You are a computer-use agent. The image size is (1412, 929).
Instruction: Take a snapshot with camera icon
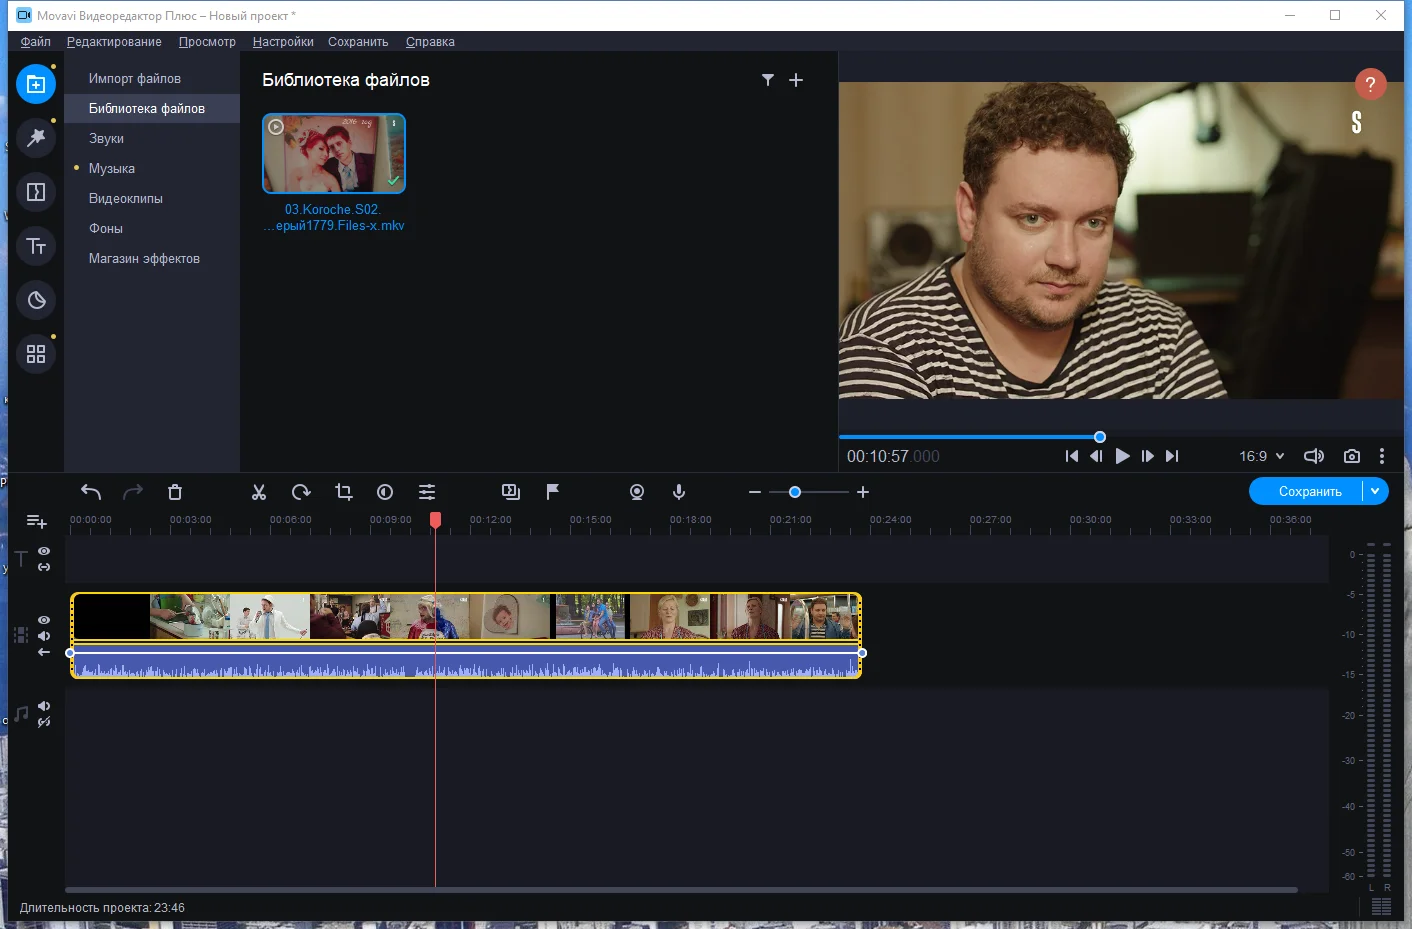[1352, 456]
